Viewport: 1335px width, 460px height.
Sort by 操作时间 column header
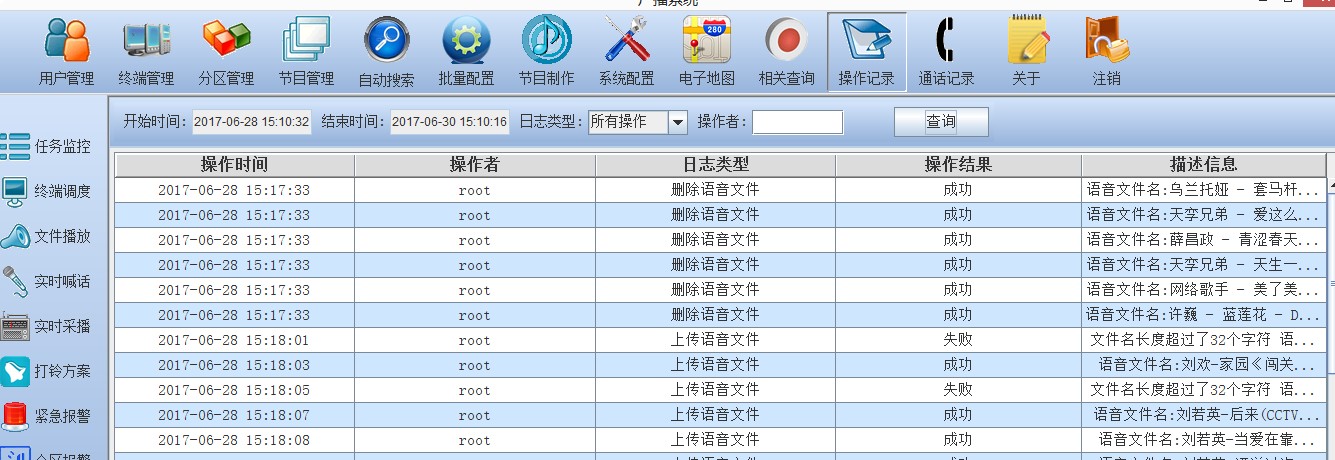(x=234, y=165)
